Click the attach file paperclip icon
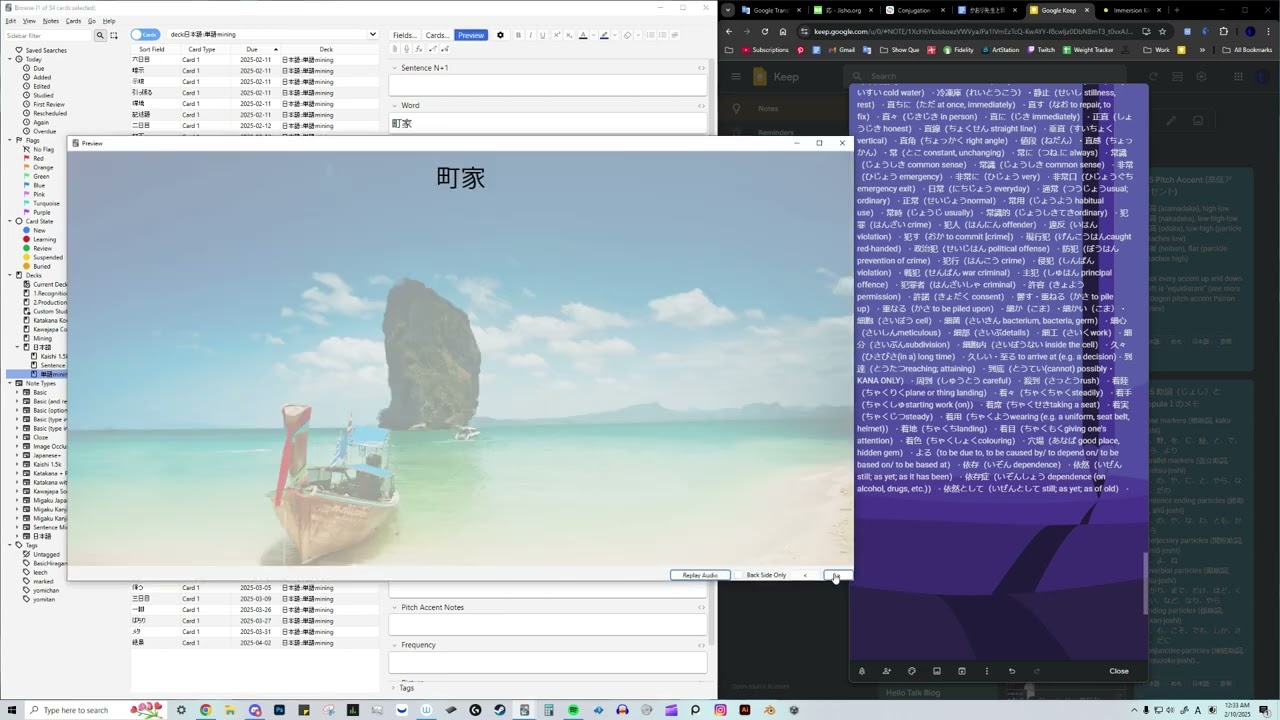The image size is (1280, 720). click(395, 49)
